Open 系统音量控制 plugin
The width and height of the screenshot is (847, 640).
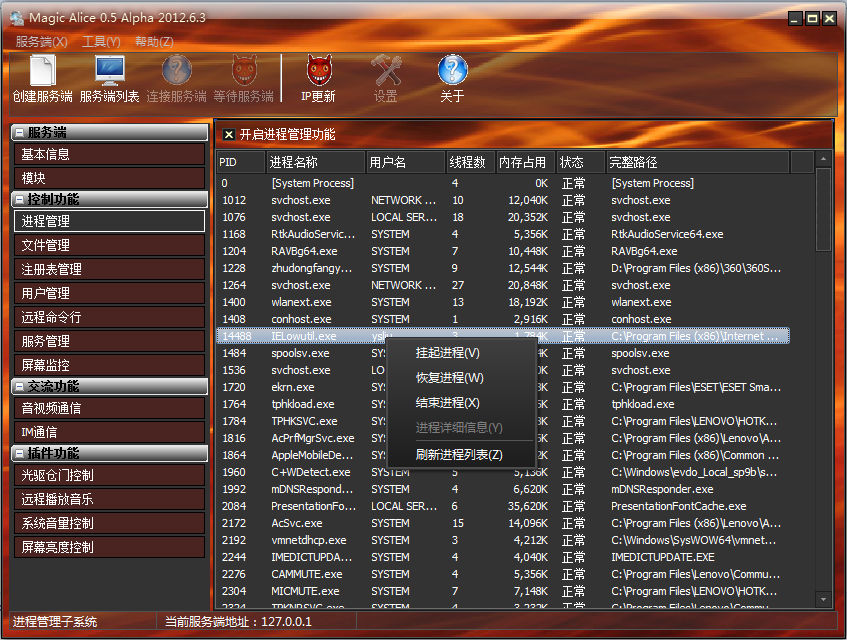(109, 523)
